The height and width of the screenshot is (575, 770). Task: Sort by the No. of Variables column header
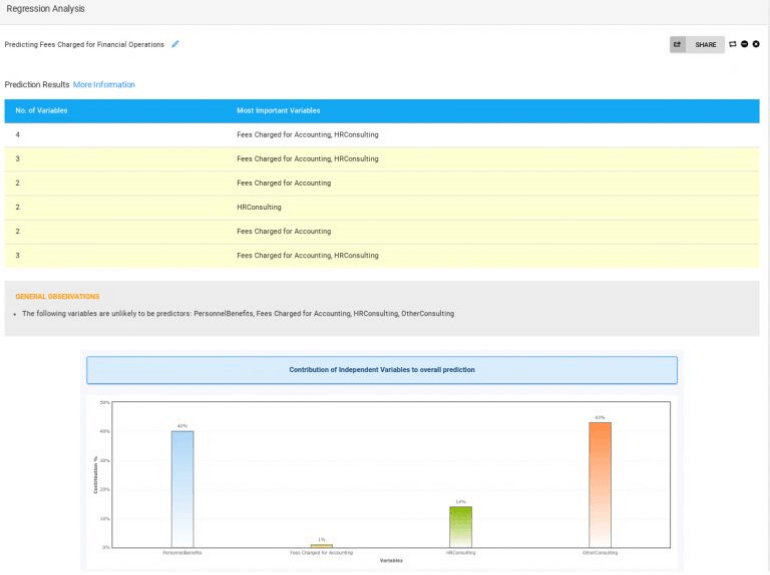pyautogui.click(x=41, y=110)
